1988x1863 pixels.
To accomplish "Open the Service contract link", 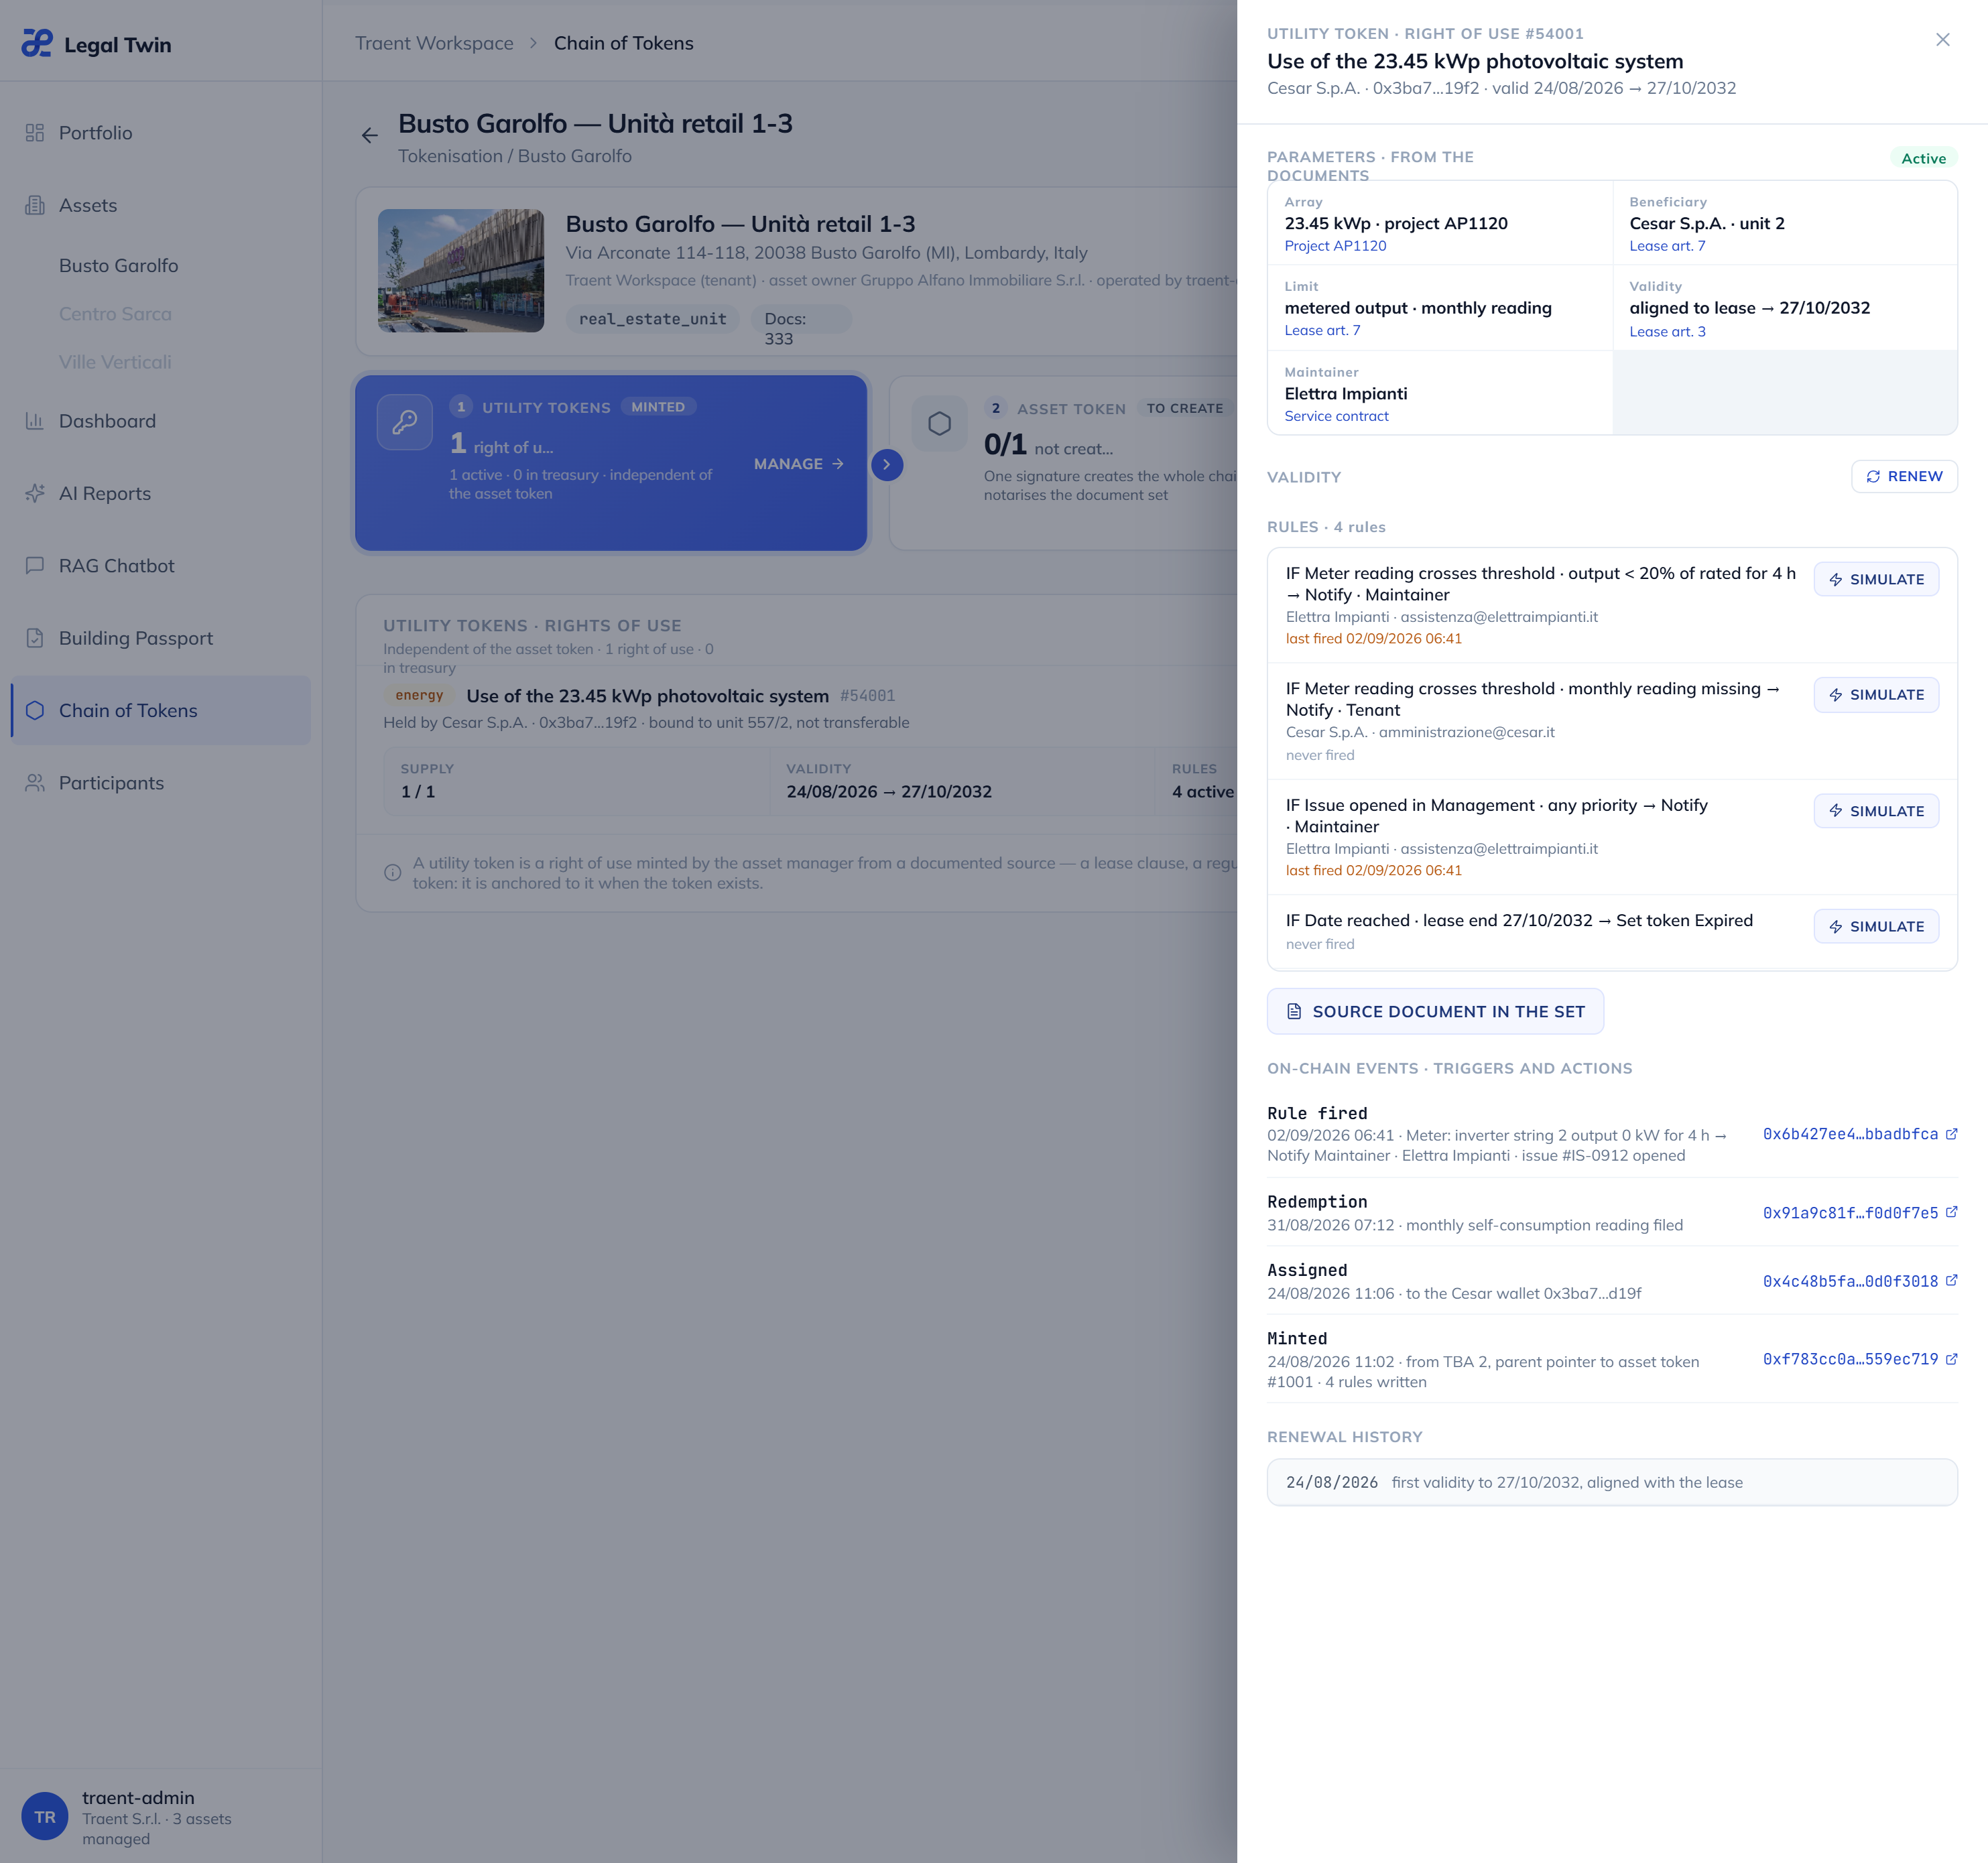I will coord(1336,416).
